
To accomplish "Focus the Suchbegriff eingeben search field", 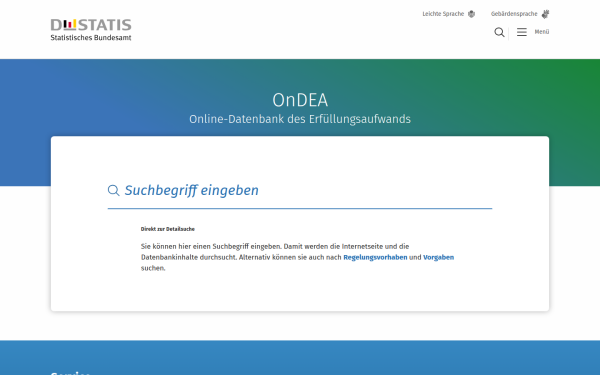I will pos(300,190).
